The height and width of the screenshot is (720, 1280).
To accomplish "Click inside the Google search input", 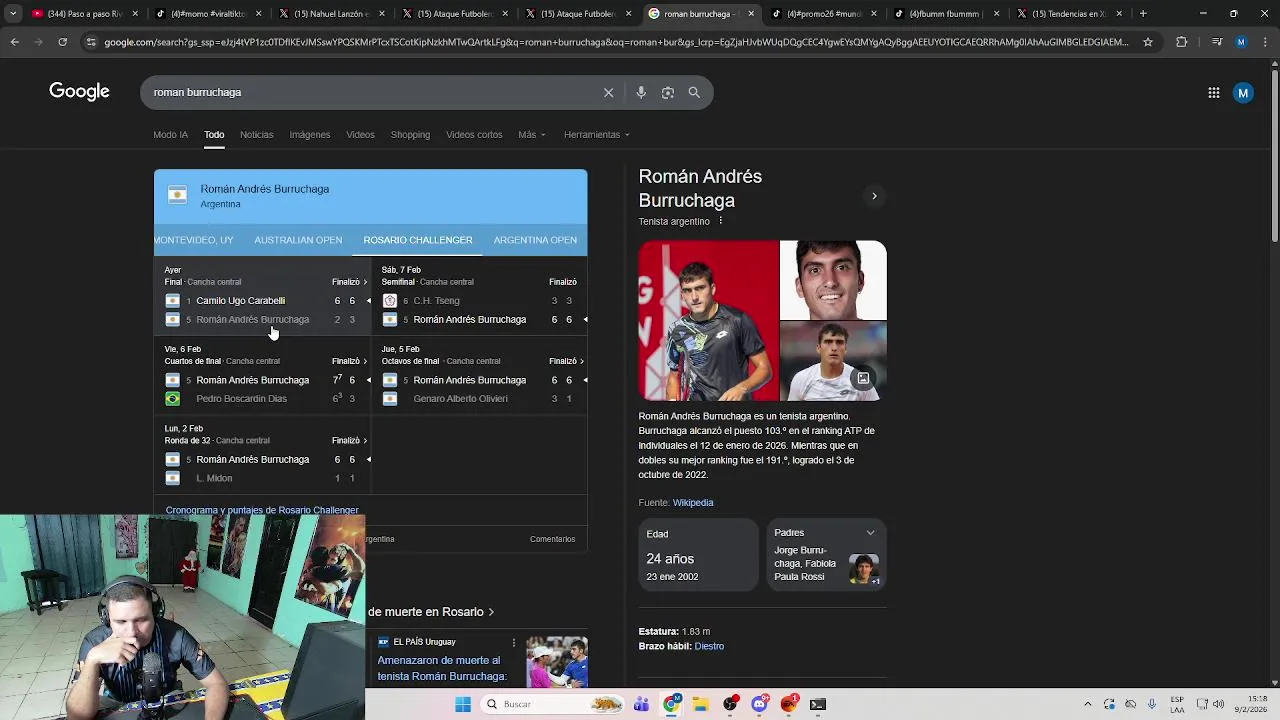I will (x=370, y=92).
